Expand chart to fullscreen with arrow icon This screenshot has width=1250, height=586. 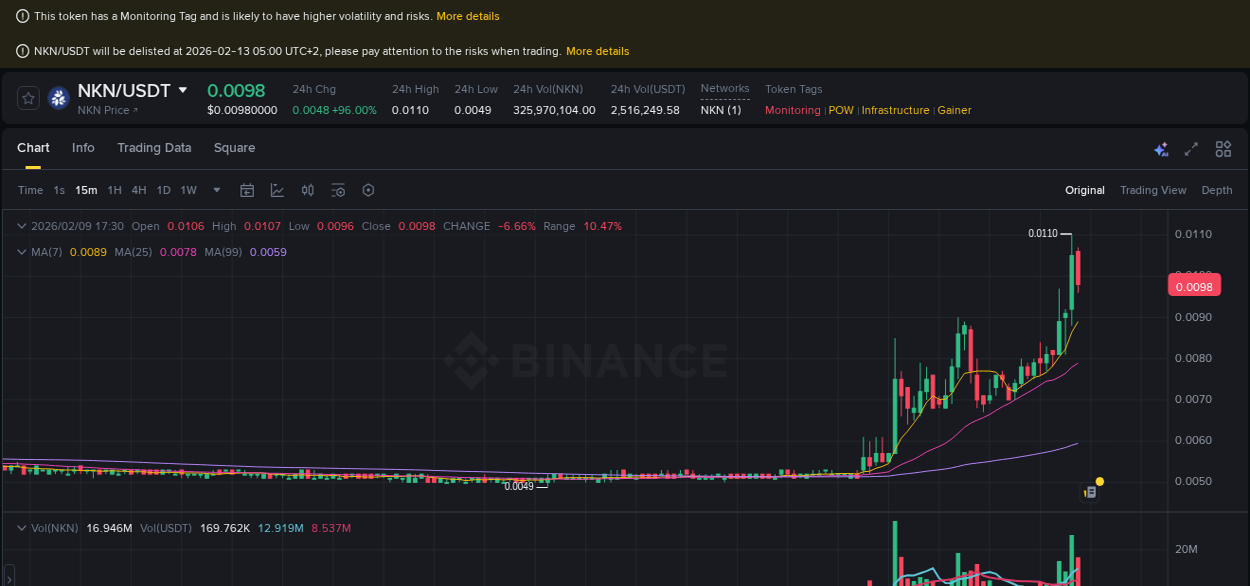click(x=1191, y=148)
